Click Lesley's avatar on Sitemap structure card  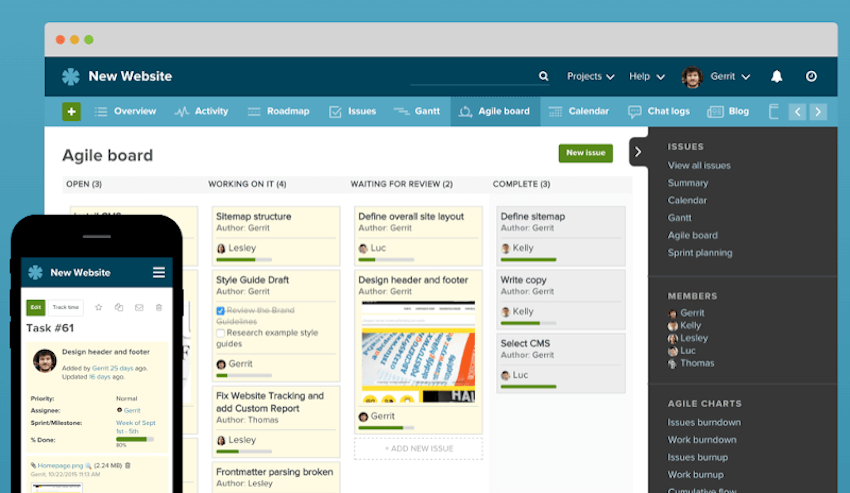221,248
